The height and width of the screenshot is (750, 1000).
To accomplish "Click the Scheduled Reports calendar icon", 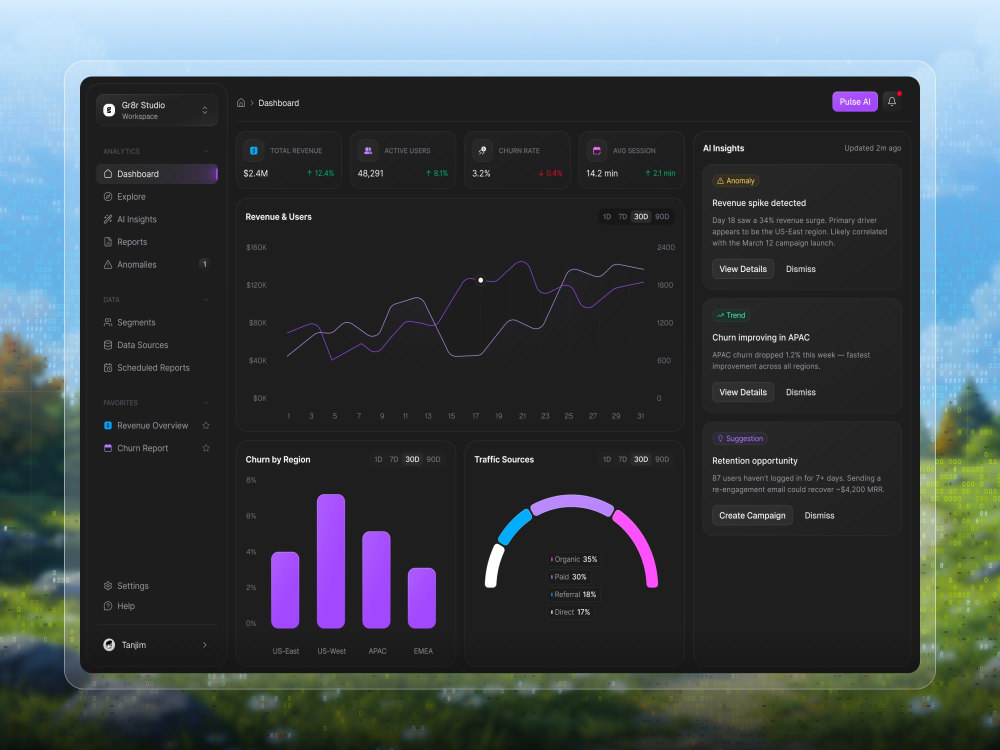I will 108,367.
